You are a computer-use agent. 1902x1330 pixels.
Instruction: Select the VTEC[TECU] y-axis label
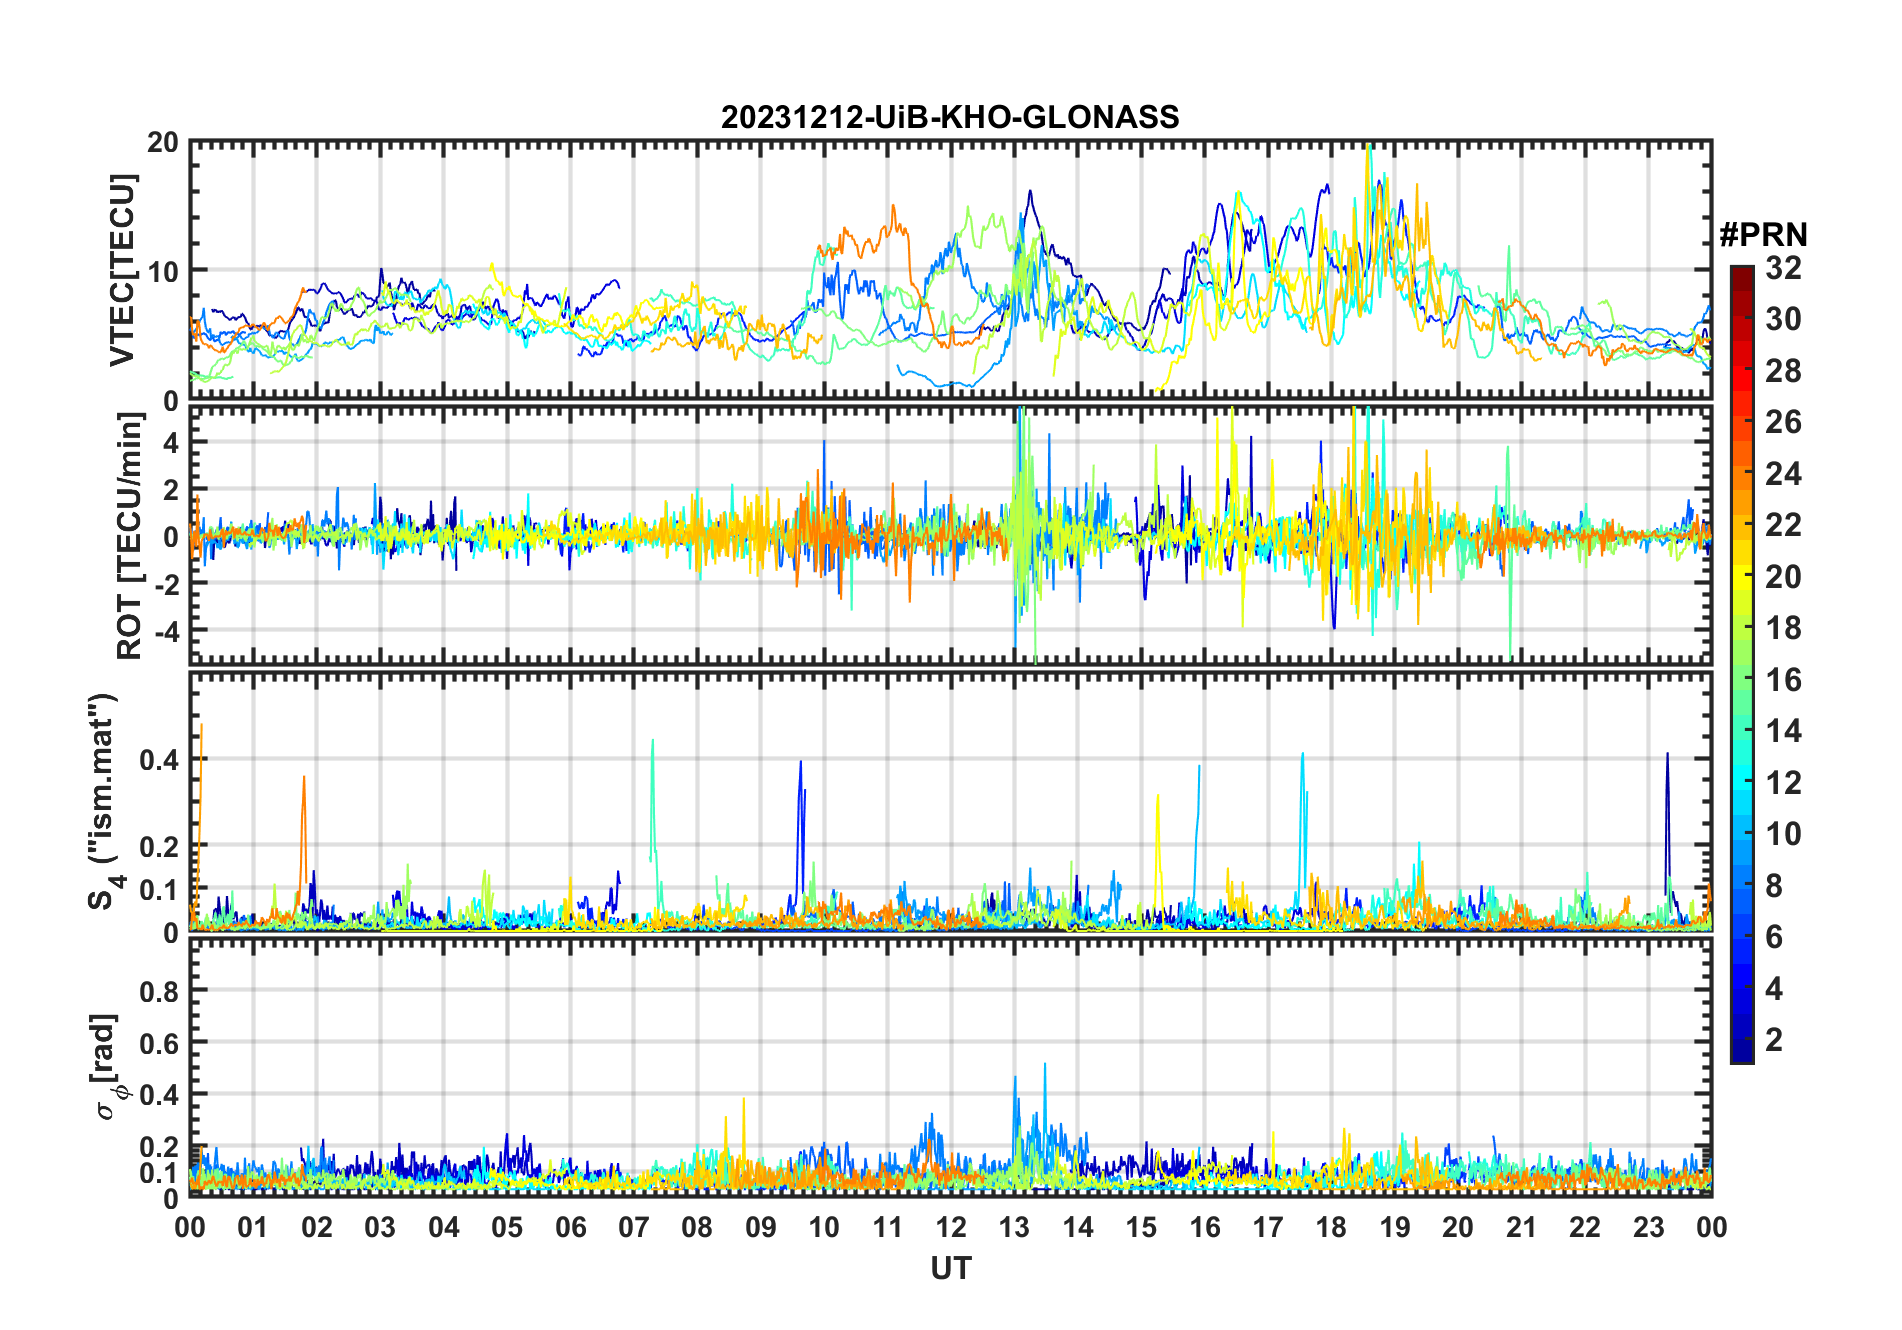[x=122, y=270]
